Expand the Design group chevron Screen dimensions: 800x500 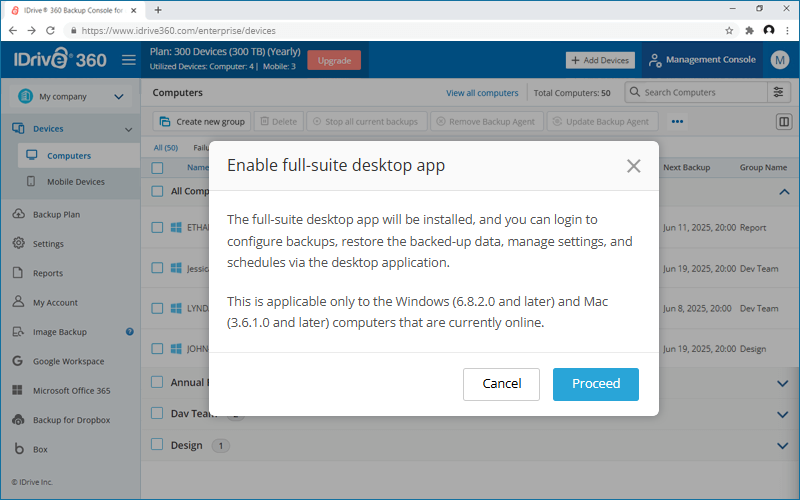[x=783, y=445]
